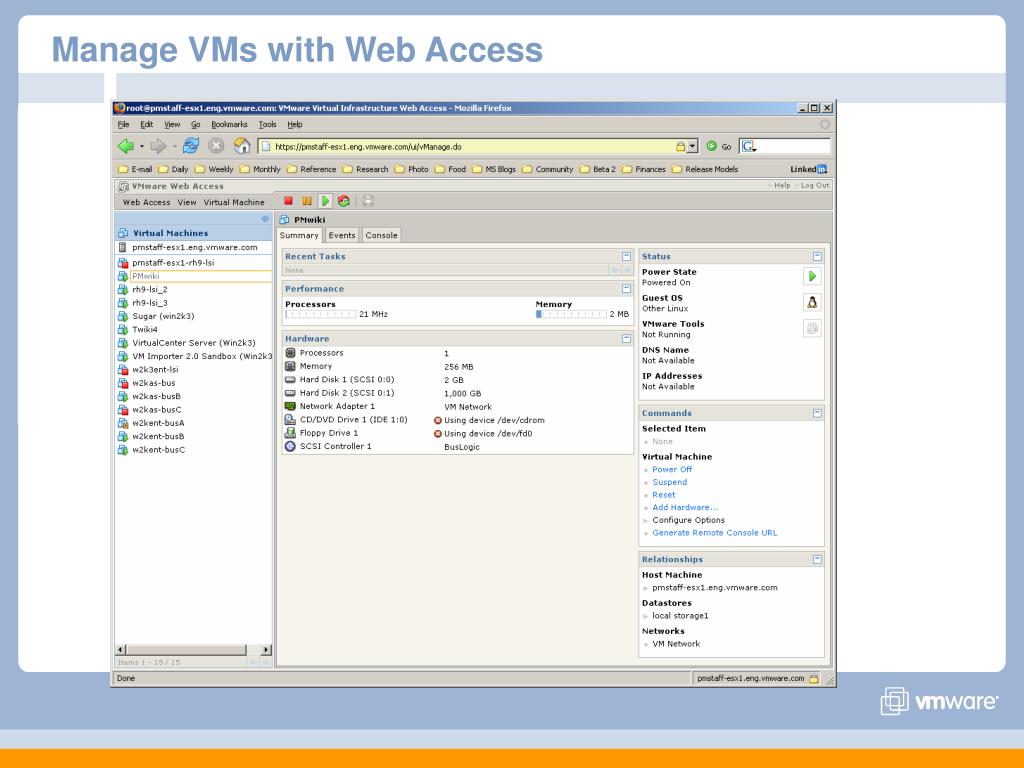Select VirtualCenter Server (Win2k3) in the list

click(194, 343)
